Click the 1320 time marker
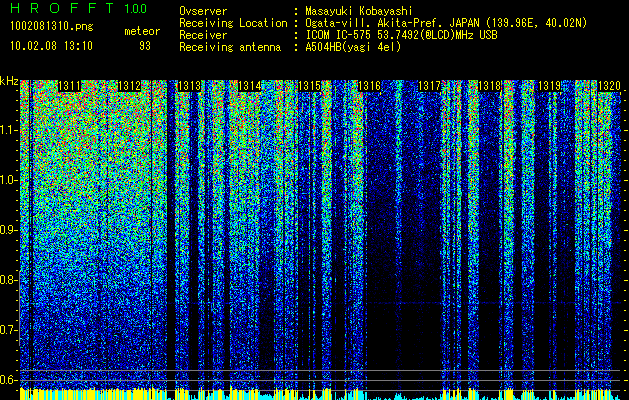Viewport: 629px width, 400px height. [609, 86]
